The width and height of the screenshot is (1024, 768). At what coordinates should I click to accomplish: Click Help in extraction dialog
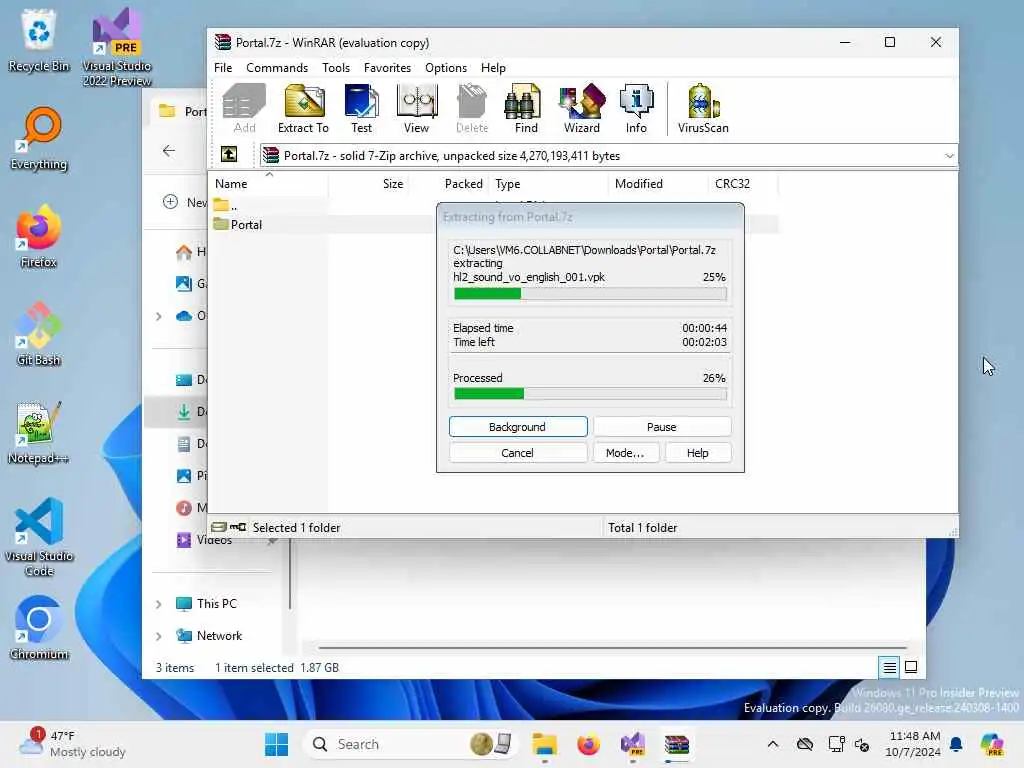[x=697, y=453]
